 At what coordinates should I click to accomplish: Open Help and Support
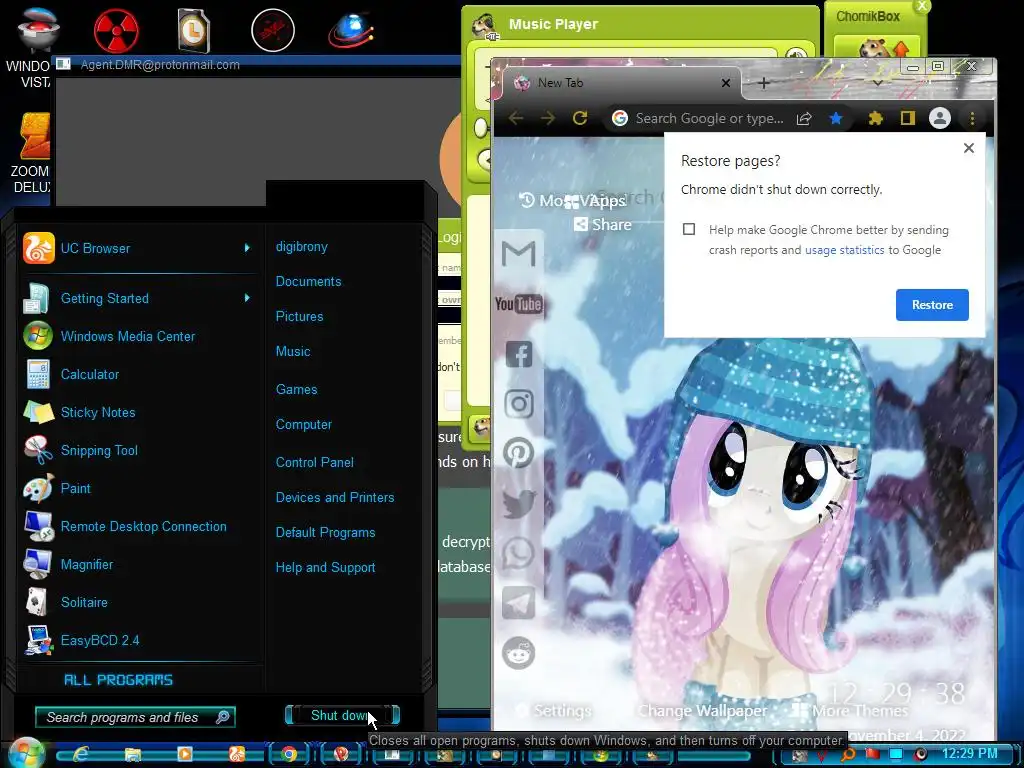[325, 568]
